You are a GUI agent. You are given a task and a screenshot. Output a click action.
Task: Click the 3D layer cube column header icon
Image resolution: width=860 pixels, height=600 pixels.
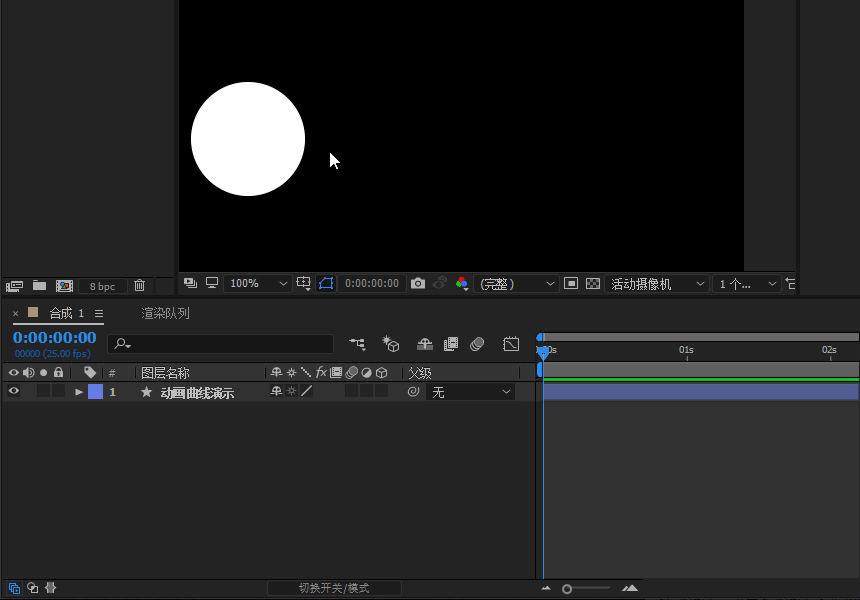pyautogui.click(x=382, y=372)
